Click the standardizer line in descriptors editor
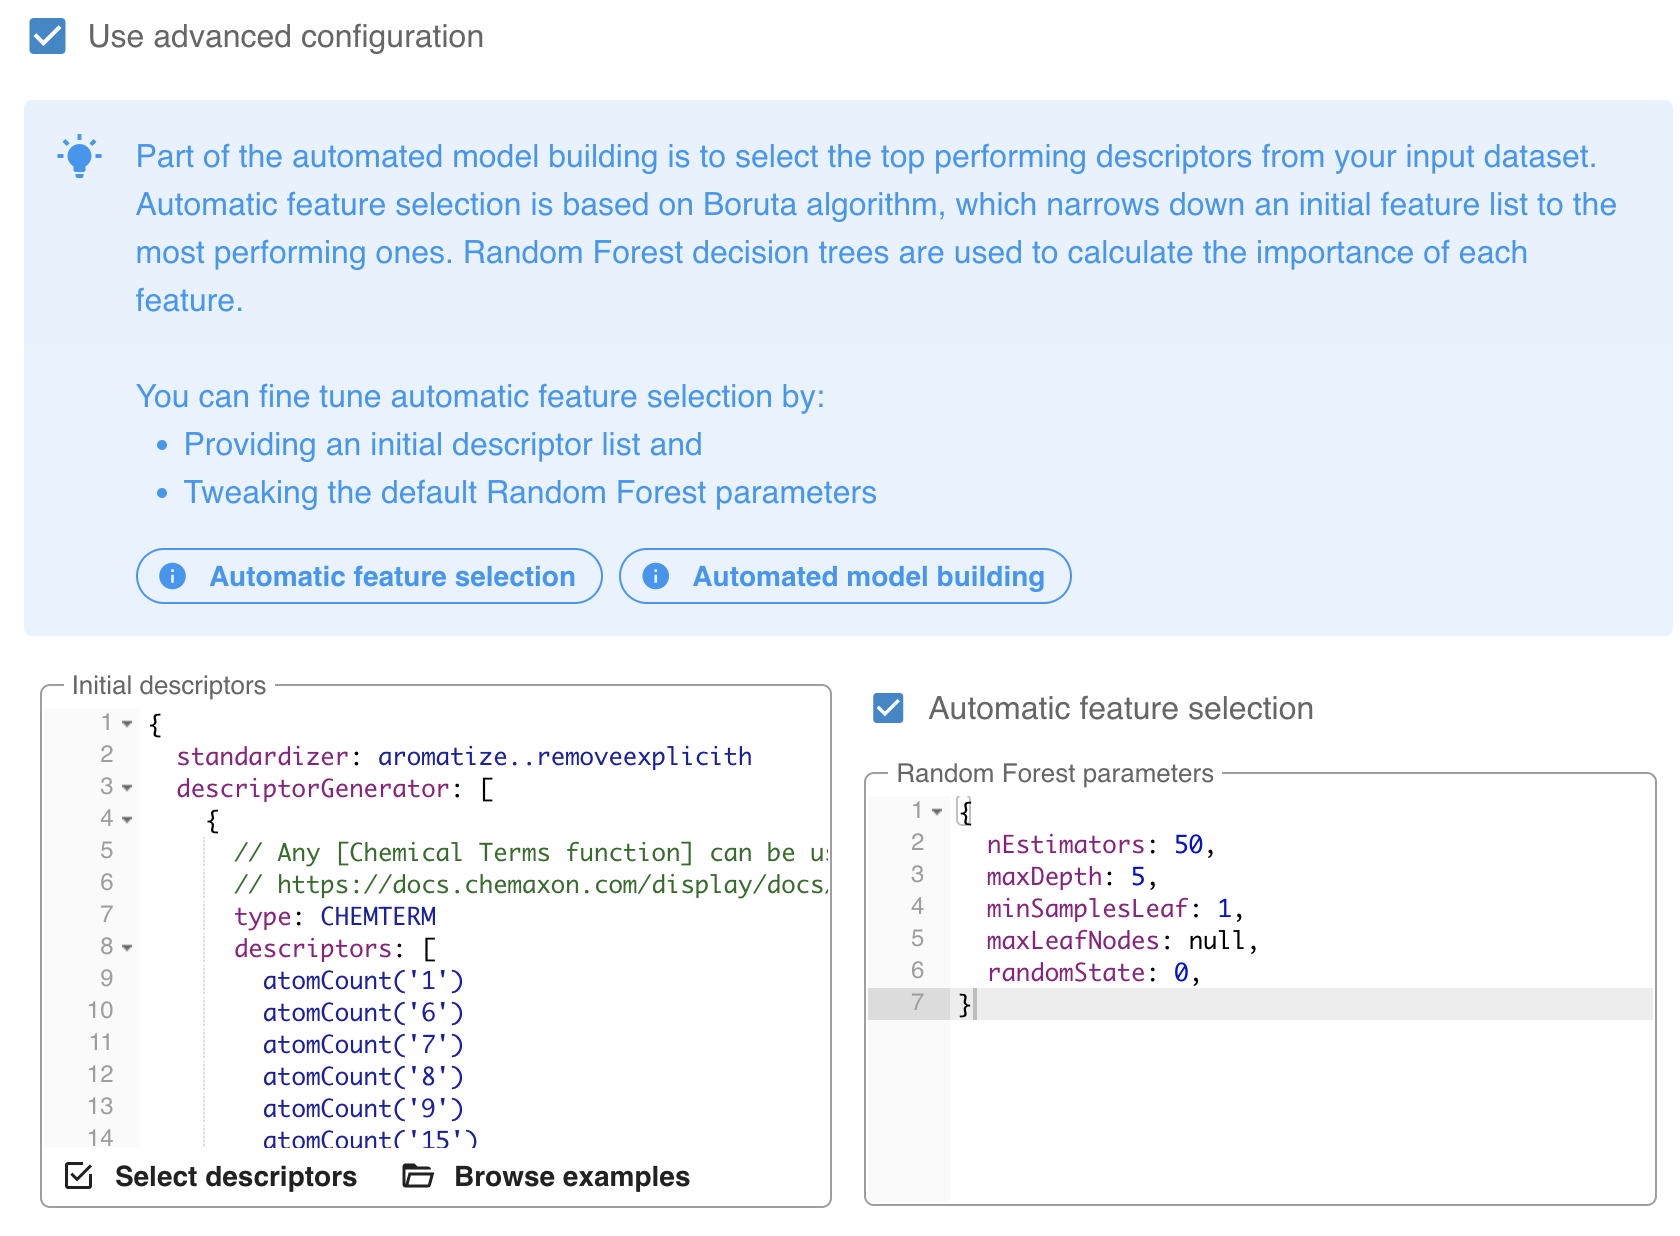 coord(463,757)
